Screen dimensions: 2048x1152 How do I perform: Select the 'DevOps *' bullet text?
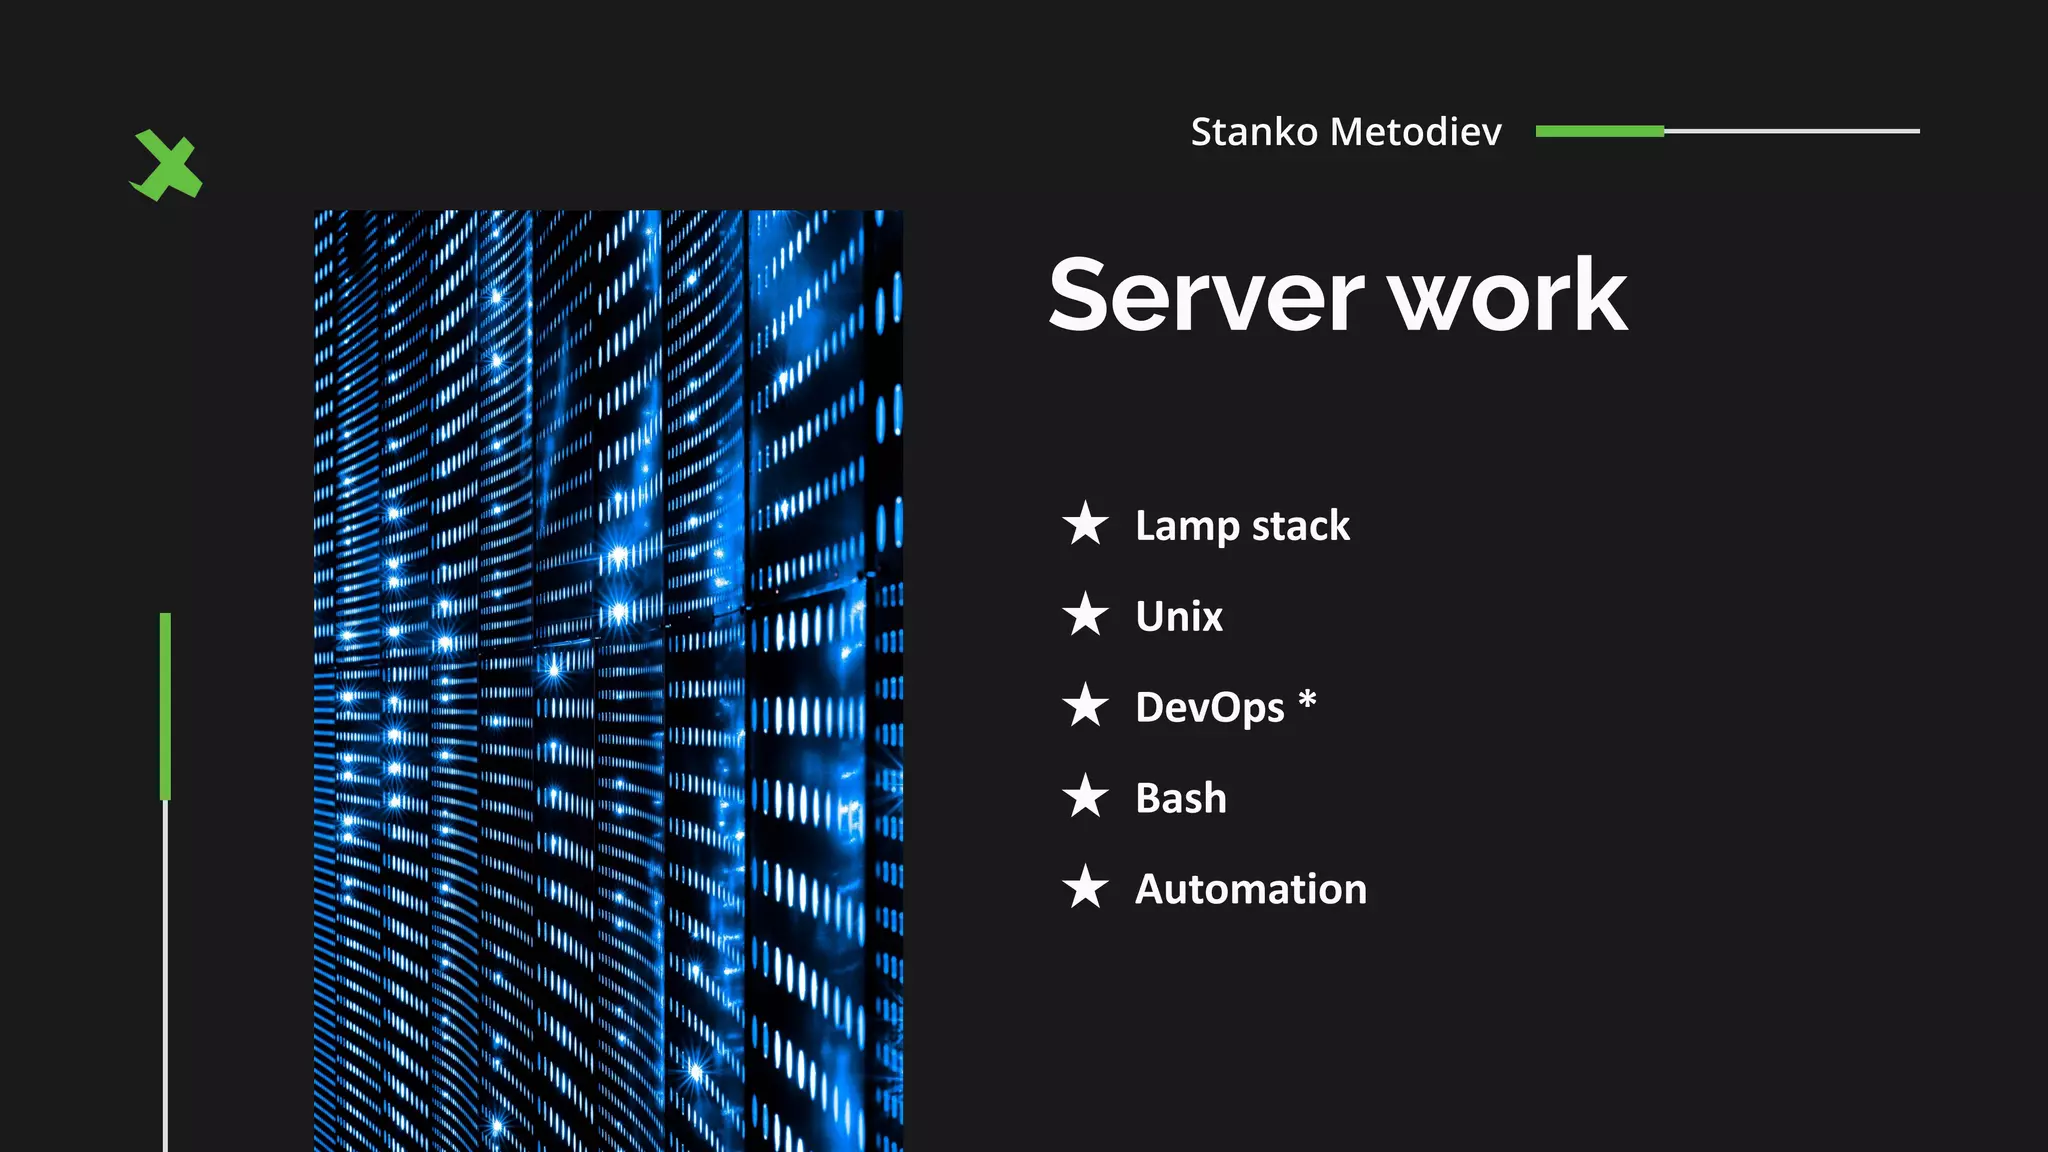[x=1226, y=707]
